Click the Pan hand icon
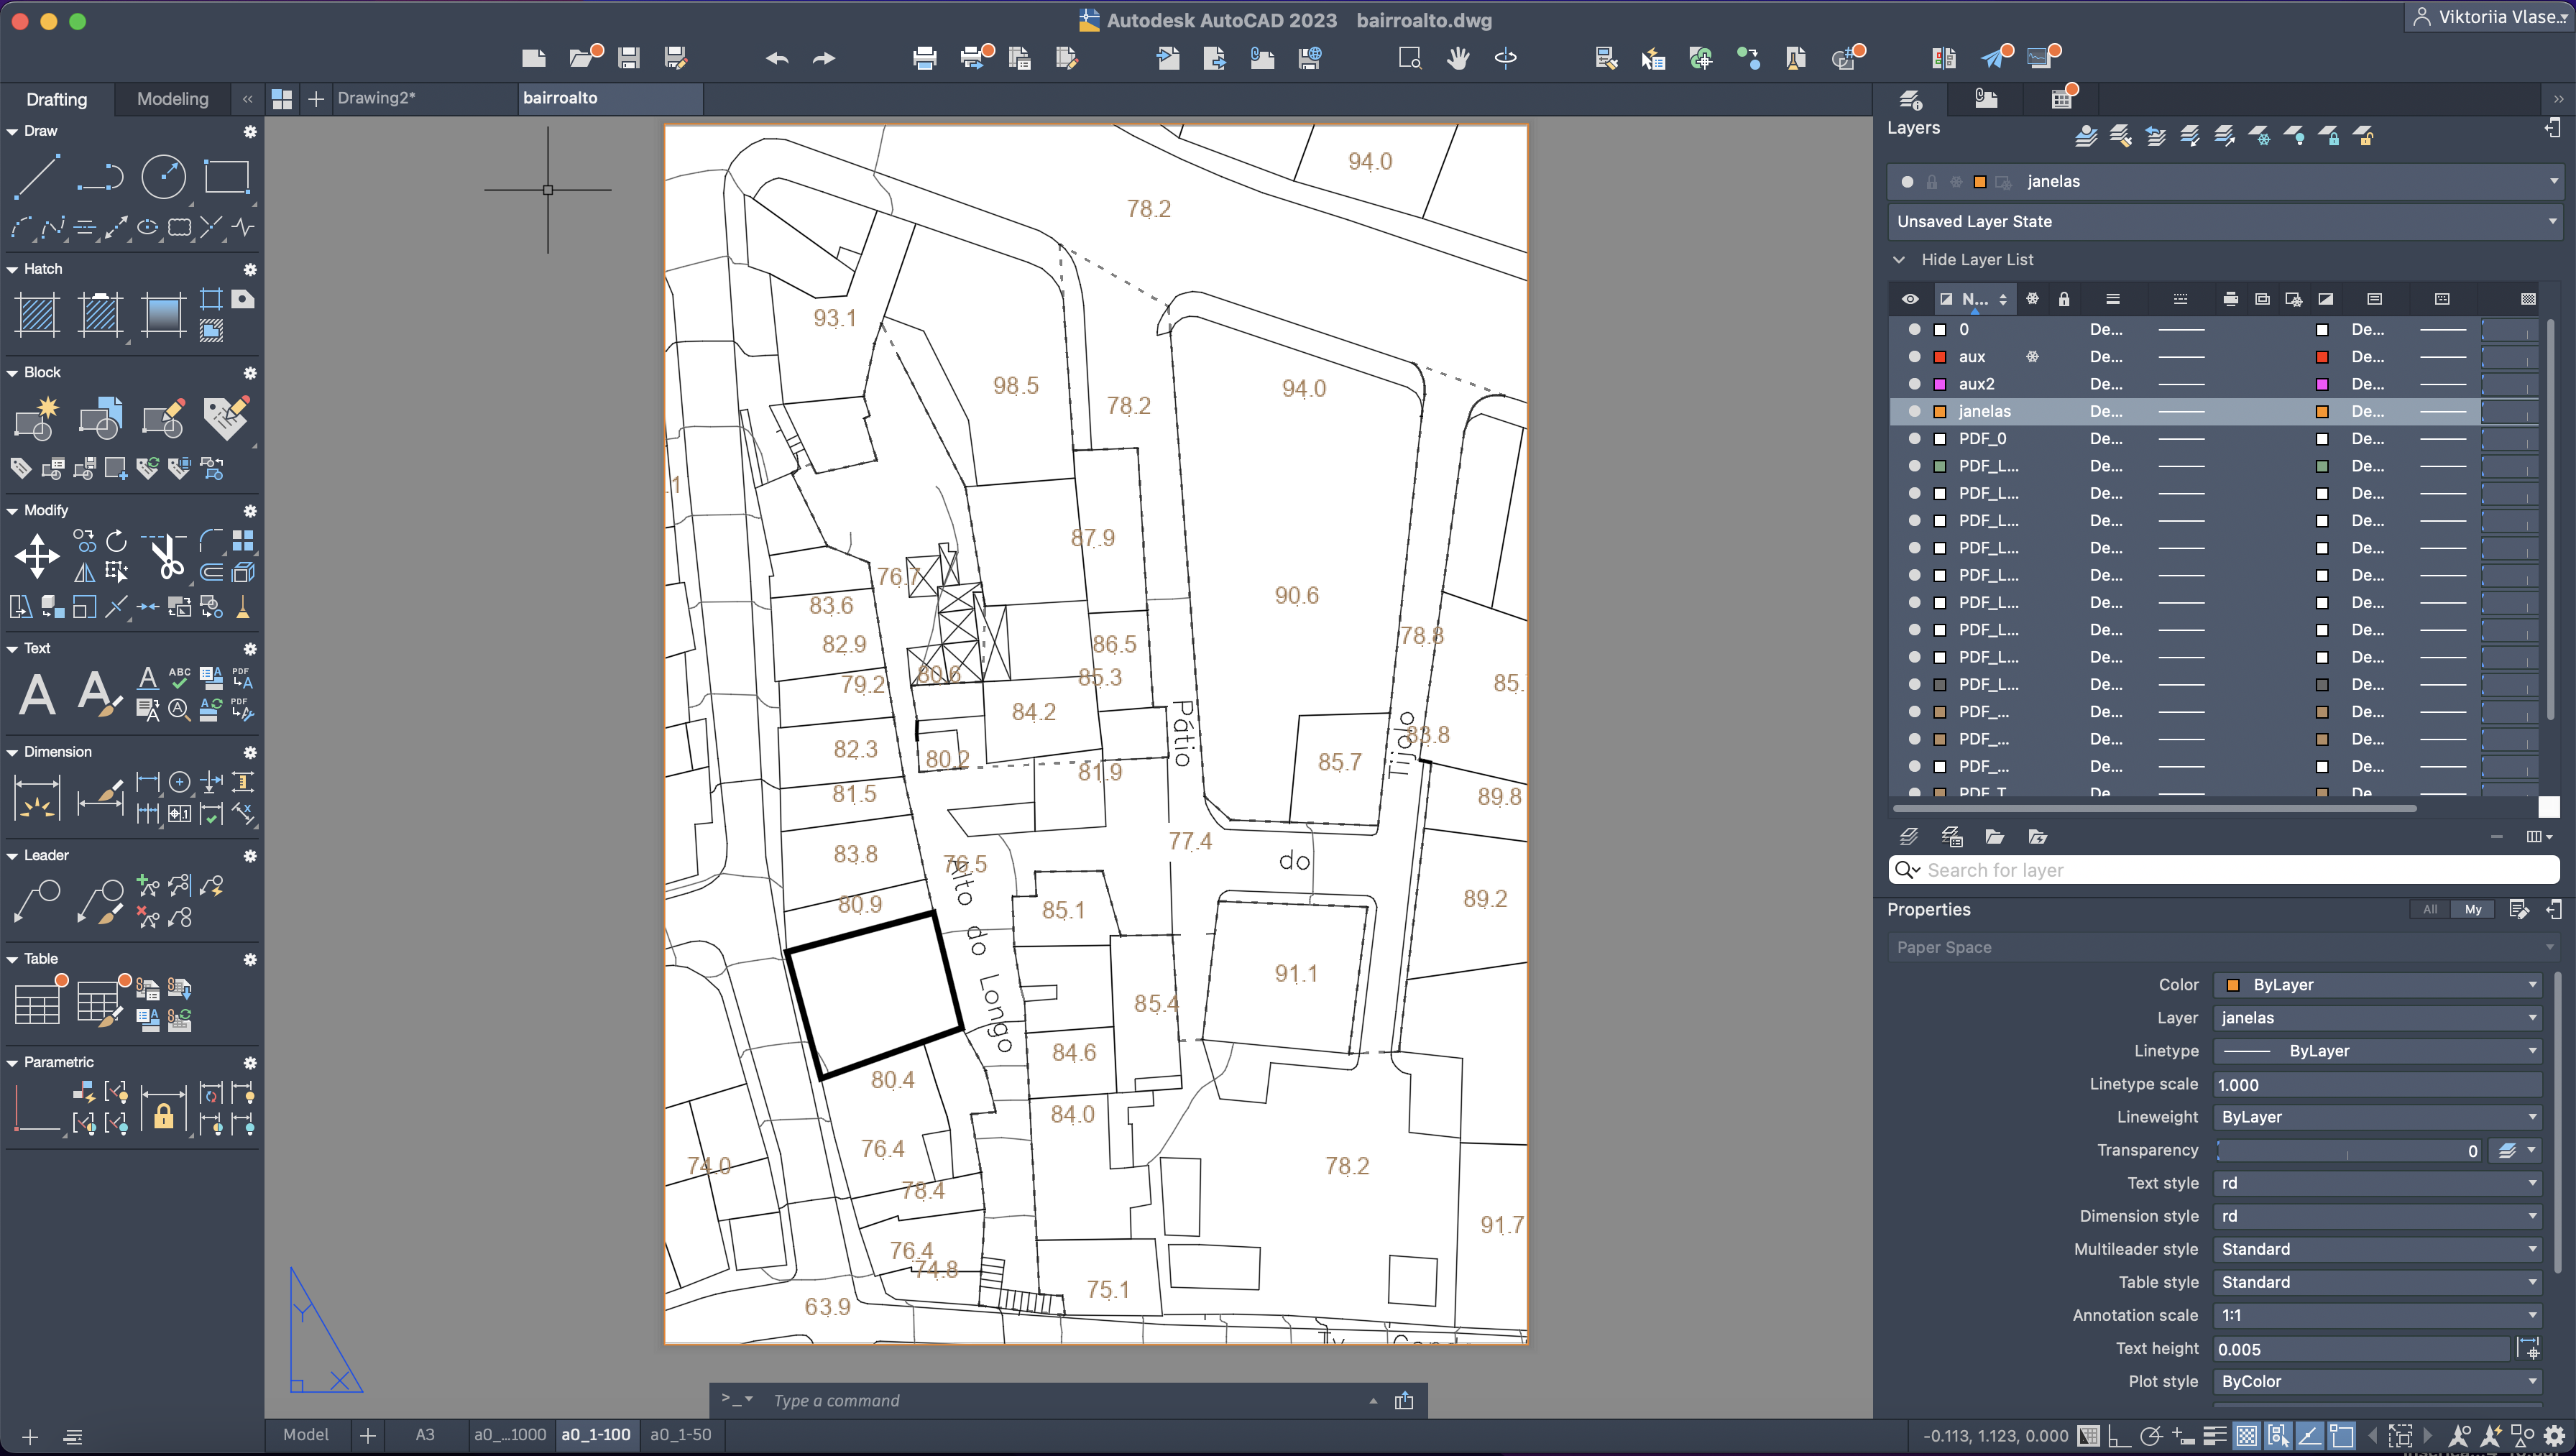2576x1456 pixels. click(1458, 58)
